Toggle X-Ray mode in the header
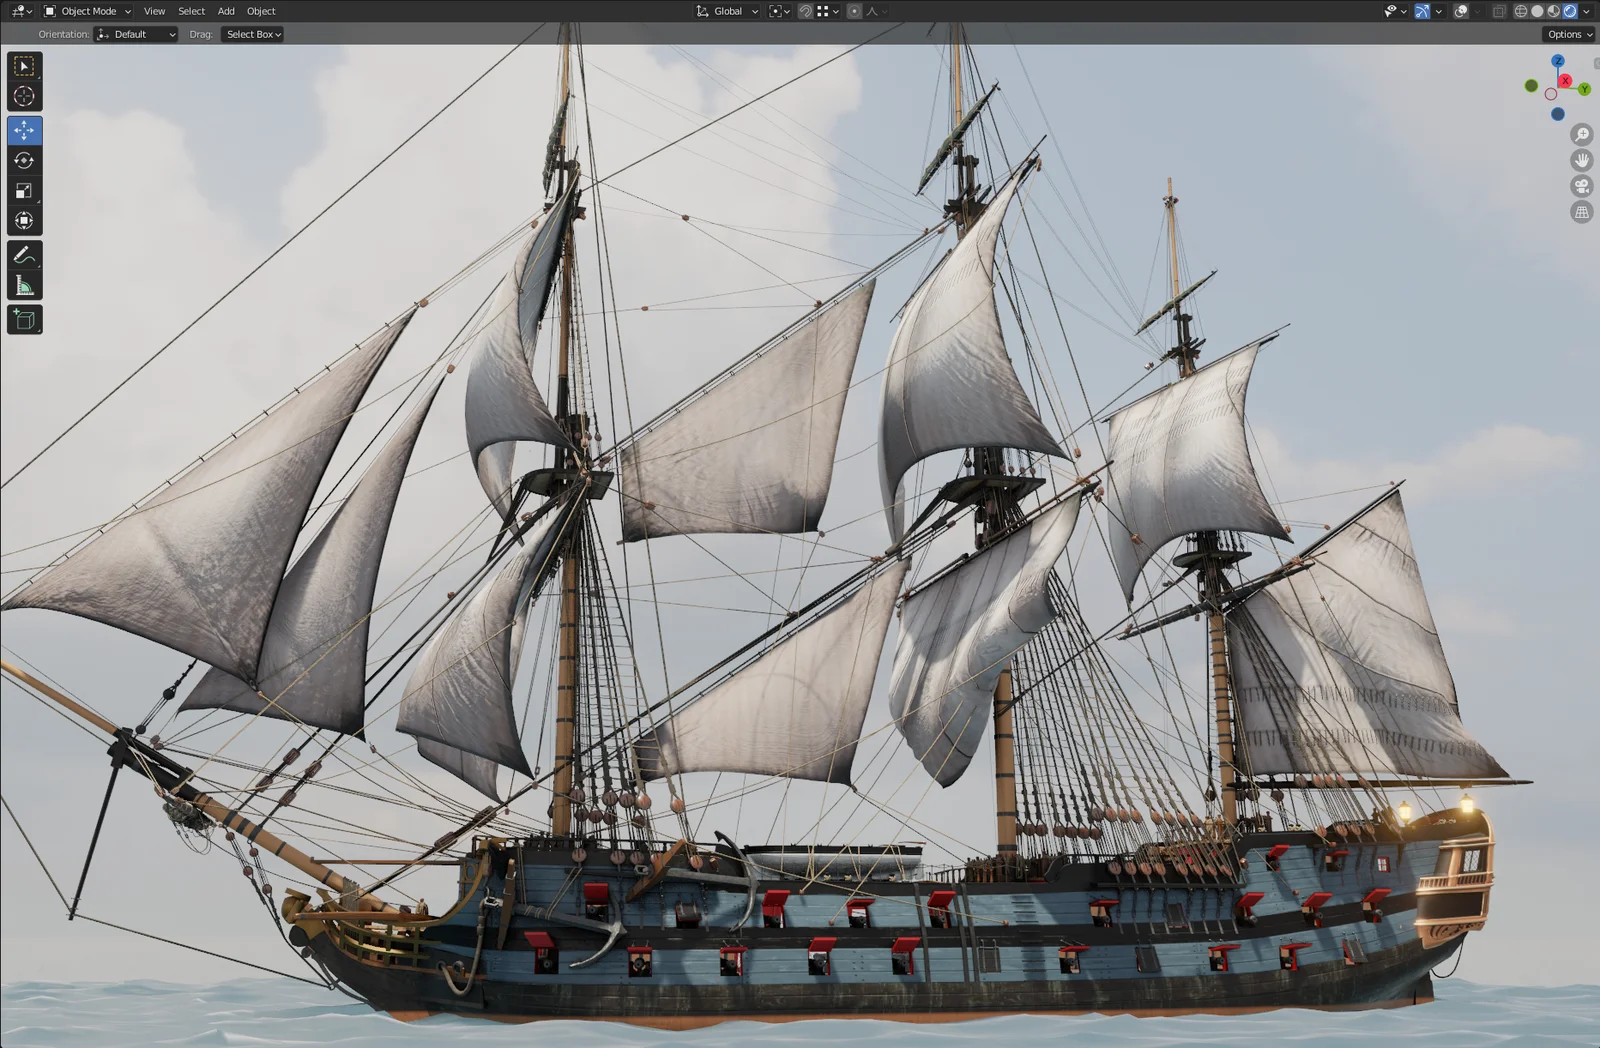 [1499, 11]
